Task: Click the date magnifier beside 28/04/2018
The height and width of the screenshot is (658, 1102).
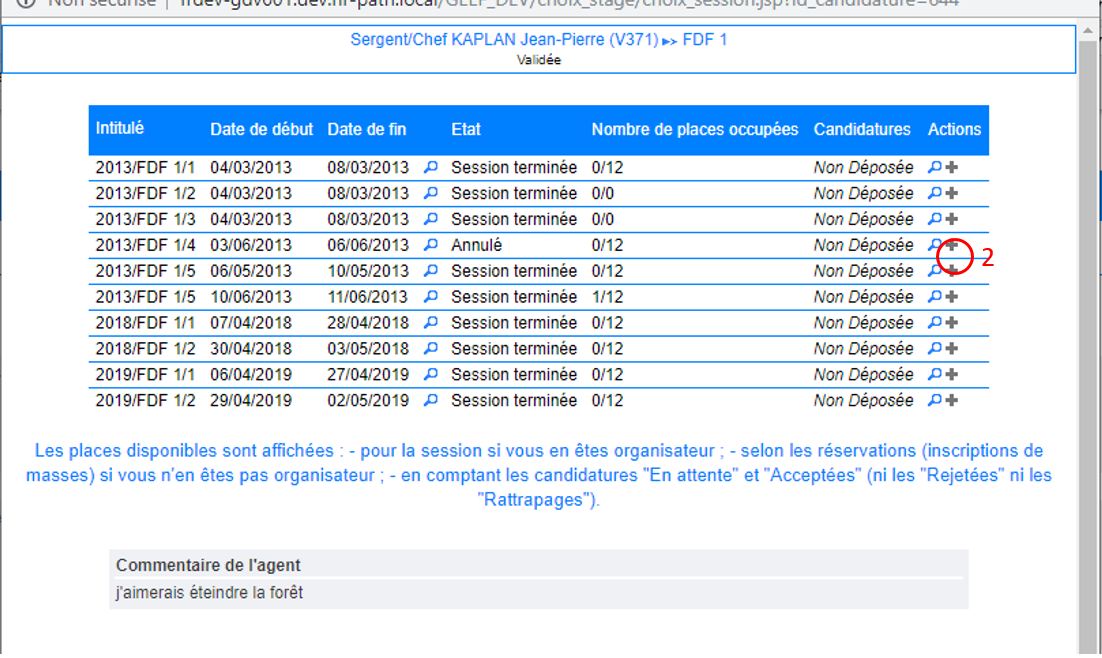Action: point(431,323)
